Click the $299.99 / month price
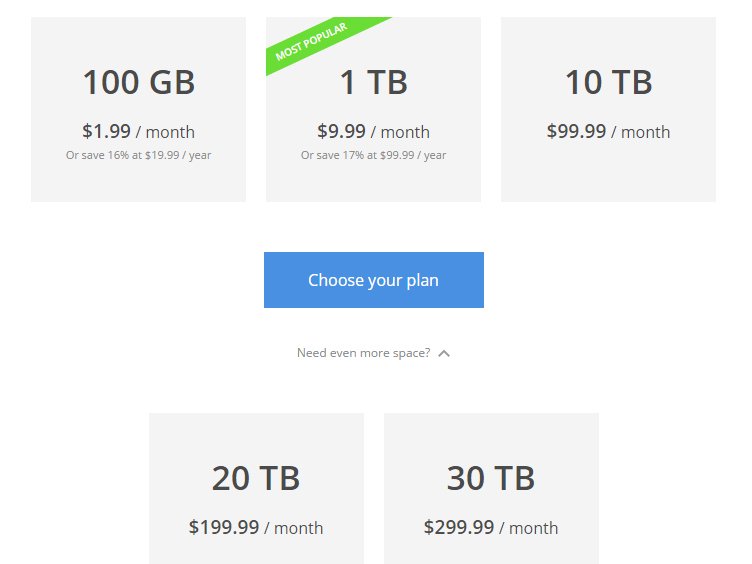The height and width of the screenshot is (564, 752). point(490,527)
